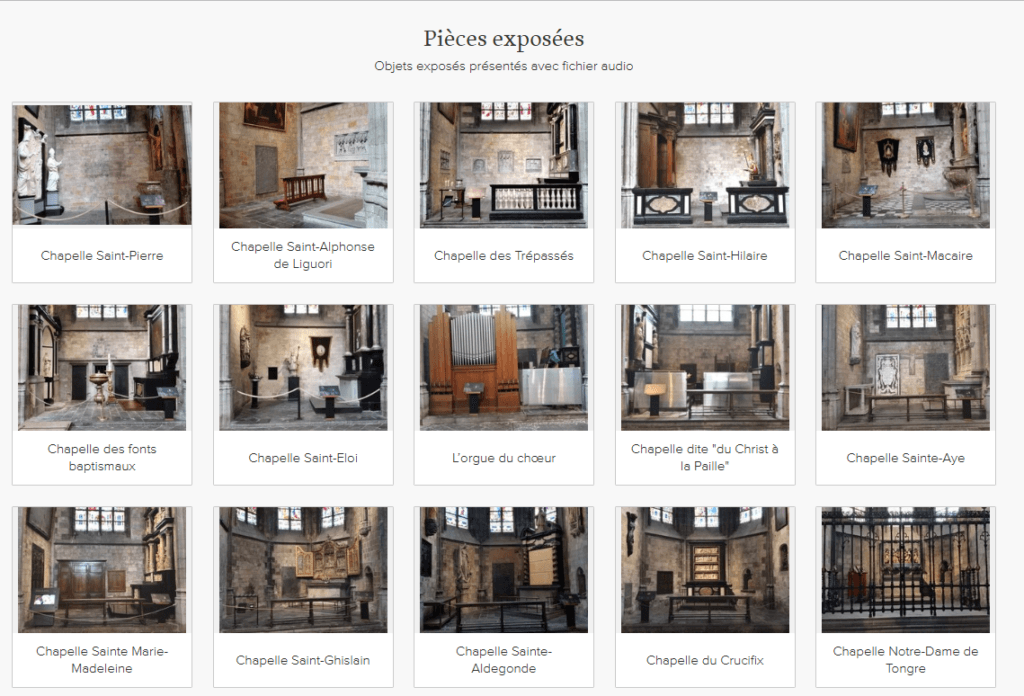
Task: Click the Chapelle Saint-Alphonse de Liguori photo
Action: pyautogui.click(x=303, y=165)
